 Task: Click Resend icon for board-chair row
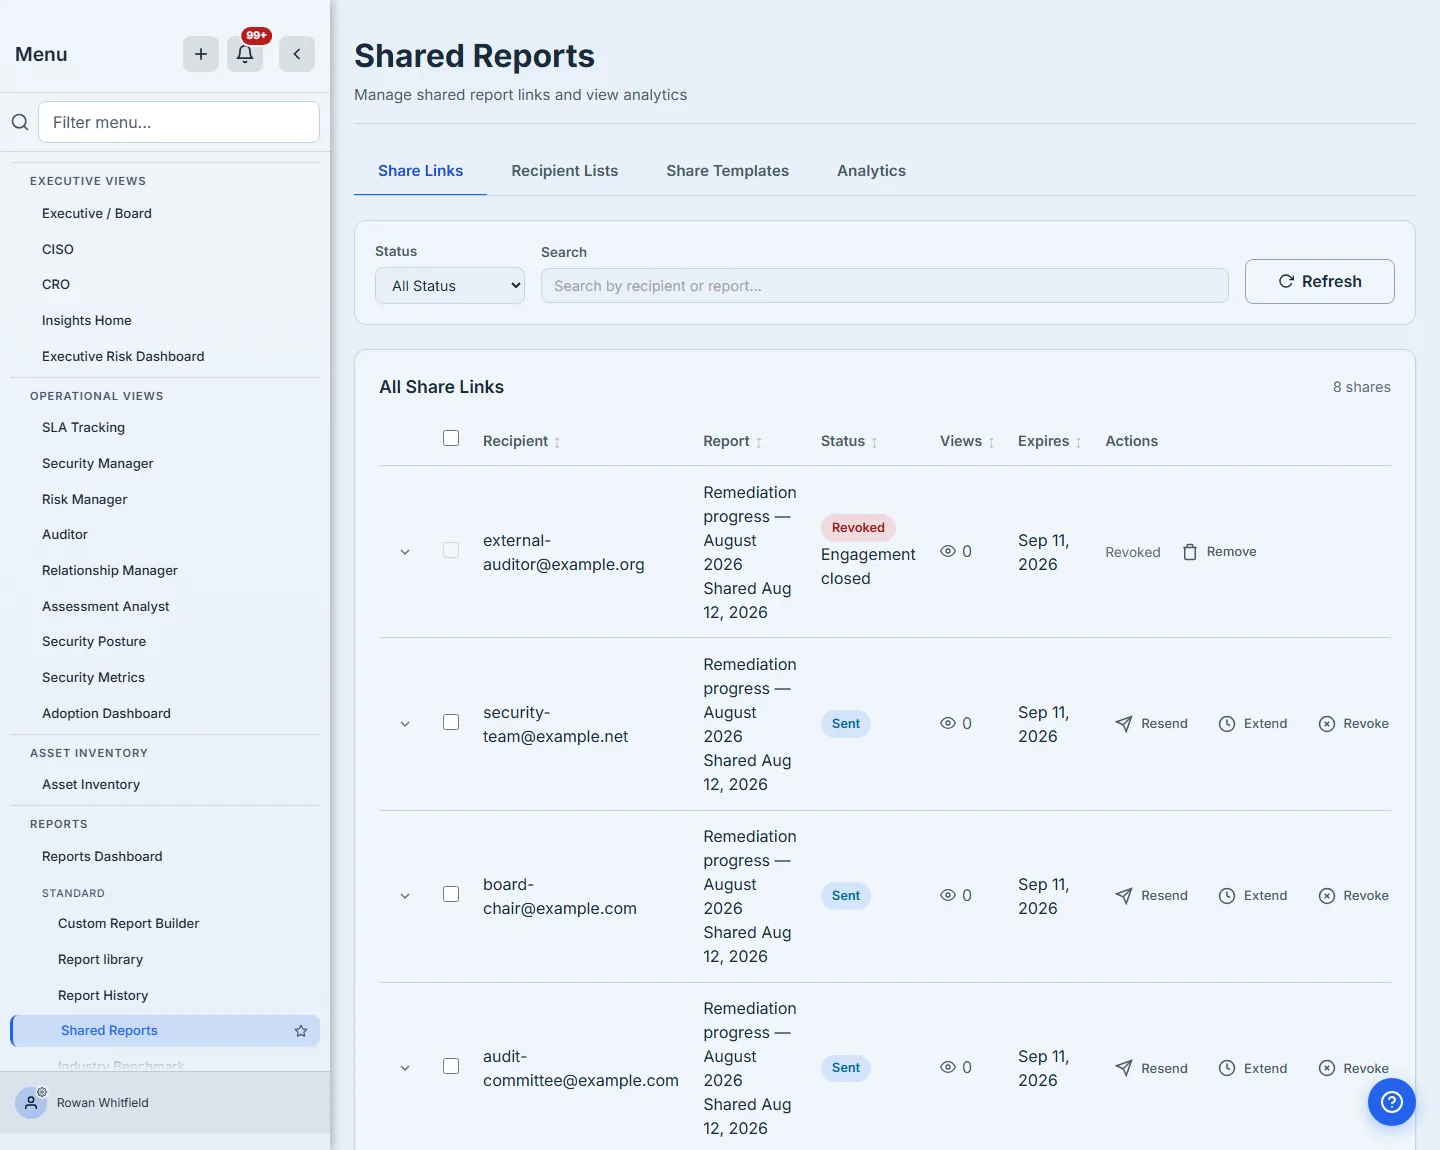tap(1124, 896)
